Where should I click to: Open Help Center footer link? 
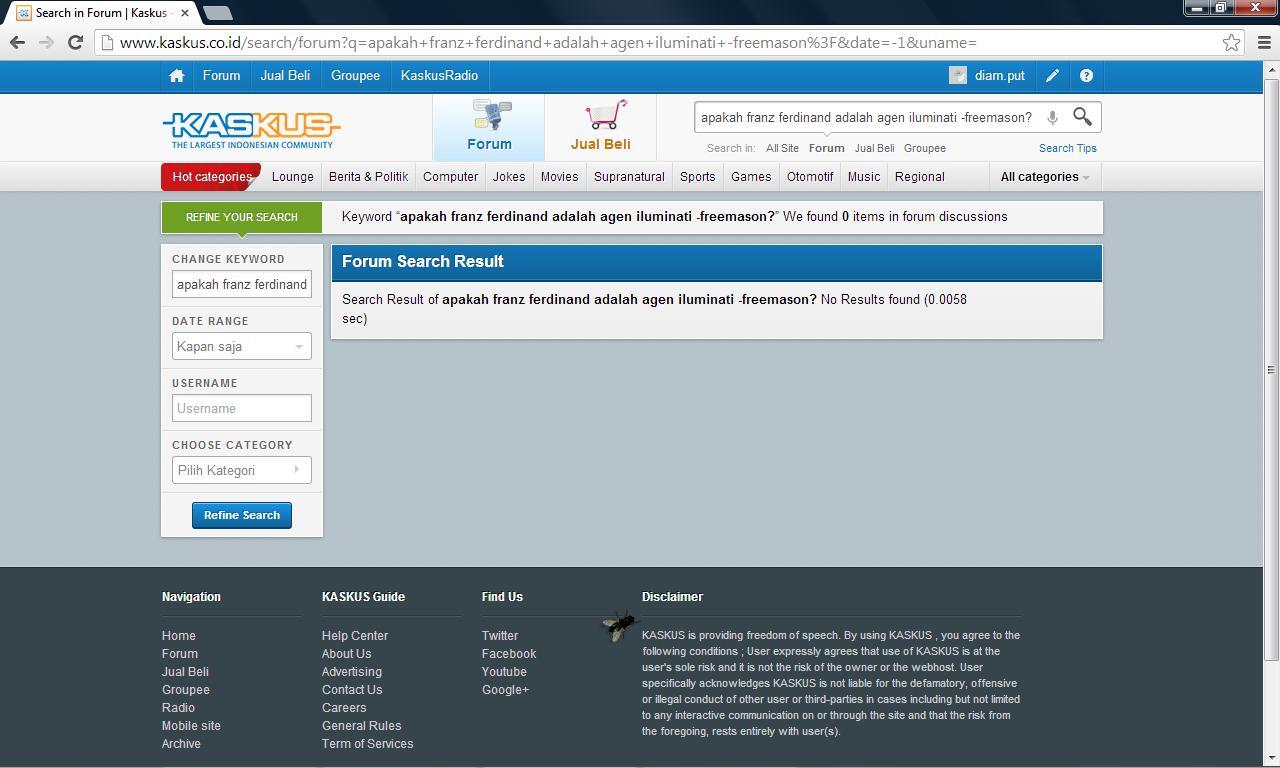click(354, 636)
